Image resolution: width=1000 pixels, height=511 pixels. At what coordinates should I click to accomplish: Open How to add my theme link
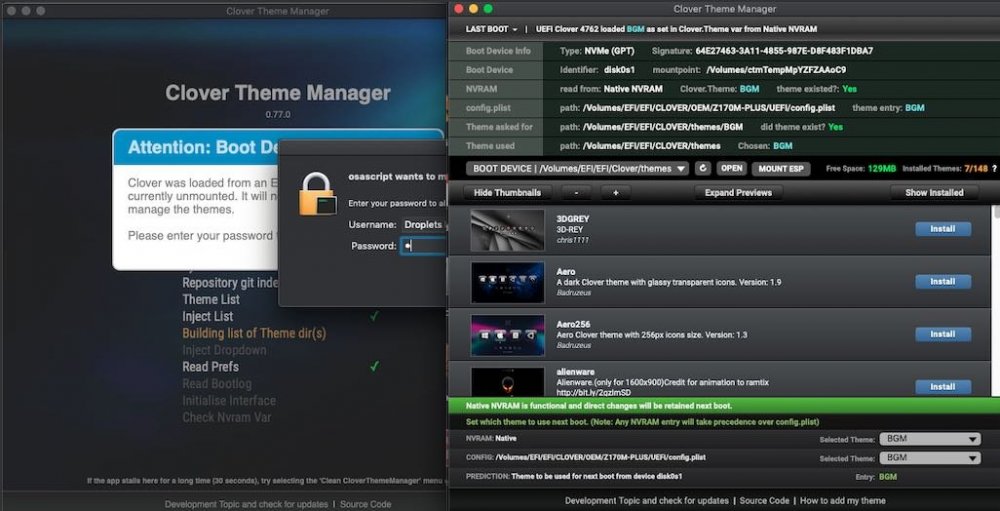coord(842,501)
